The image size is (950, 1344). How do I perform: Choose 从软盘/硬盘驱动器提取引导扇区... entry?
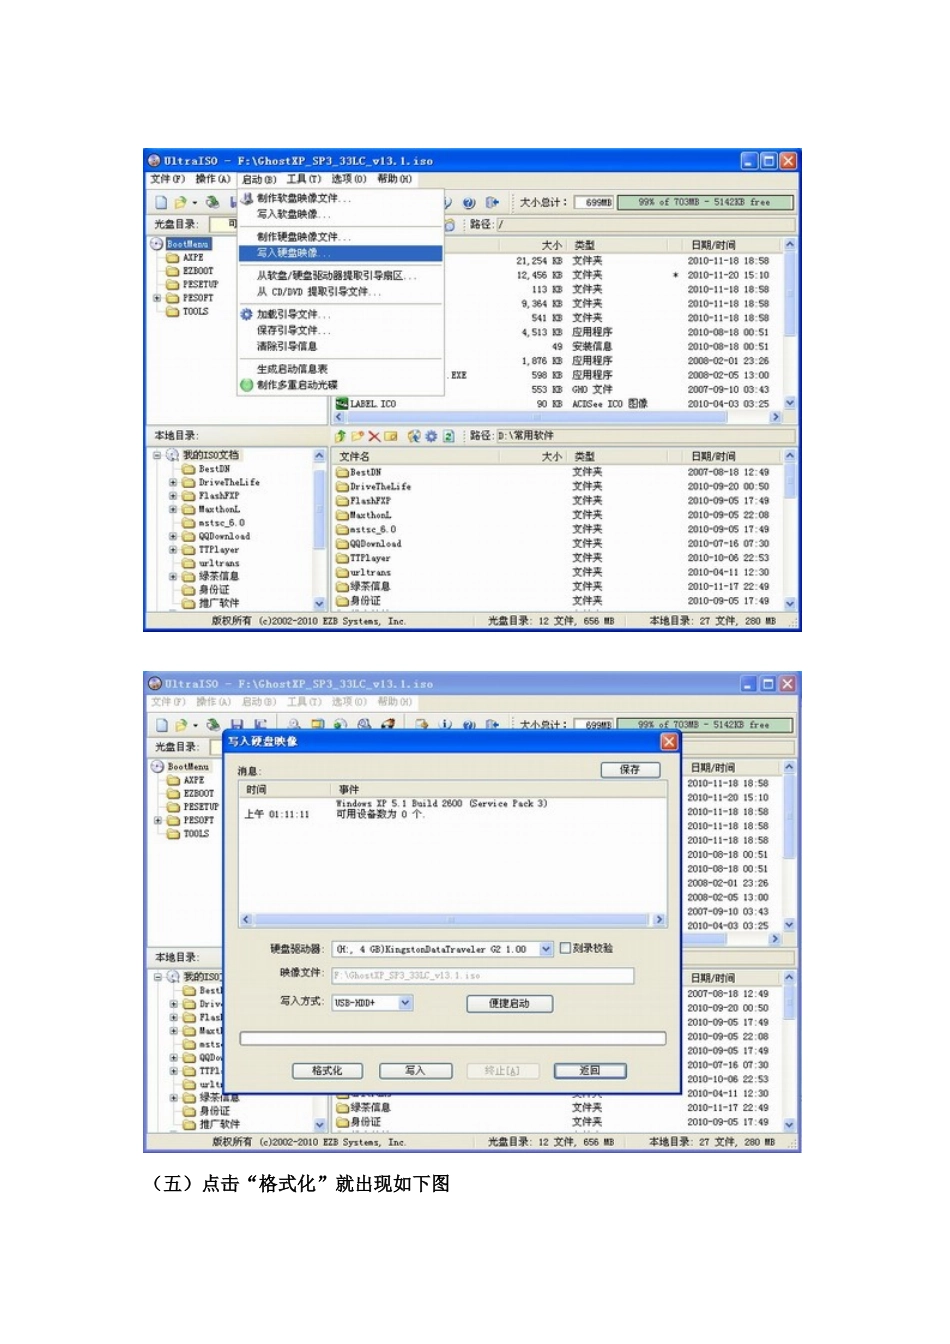(x=341, y=275)
